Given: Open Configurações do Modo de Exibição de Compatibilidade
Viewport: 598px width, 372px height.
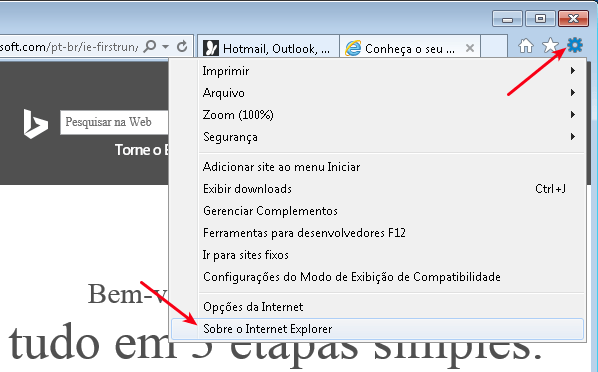Looking at the screenshot, I should 377,277.
